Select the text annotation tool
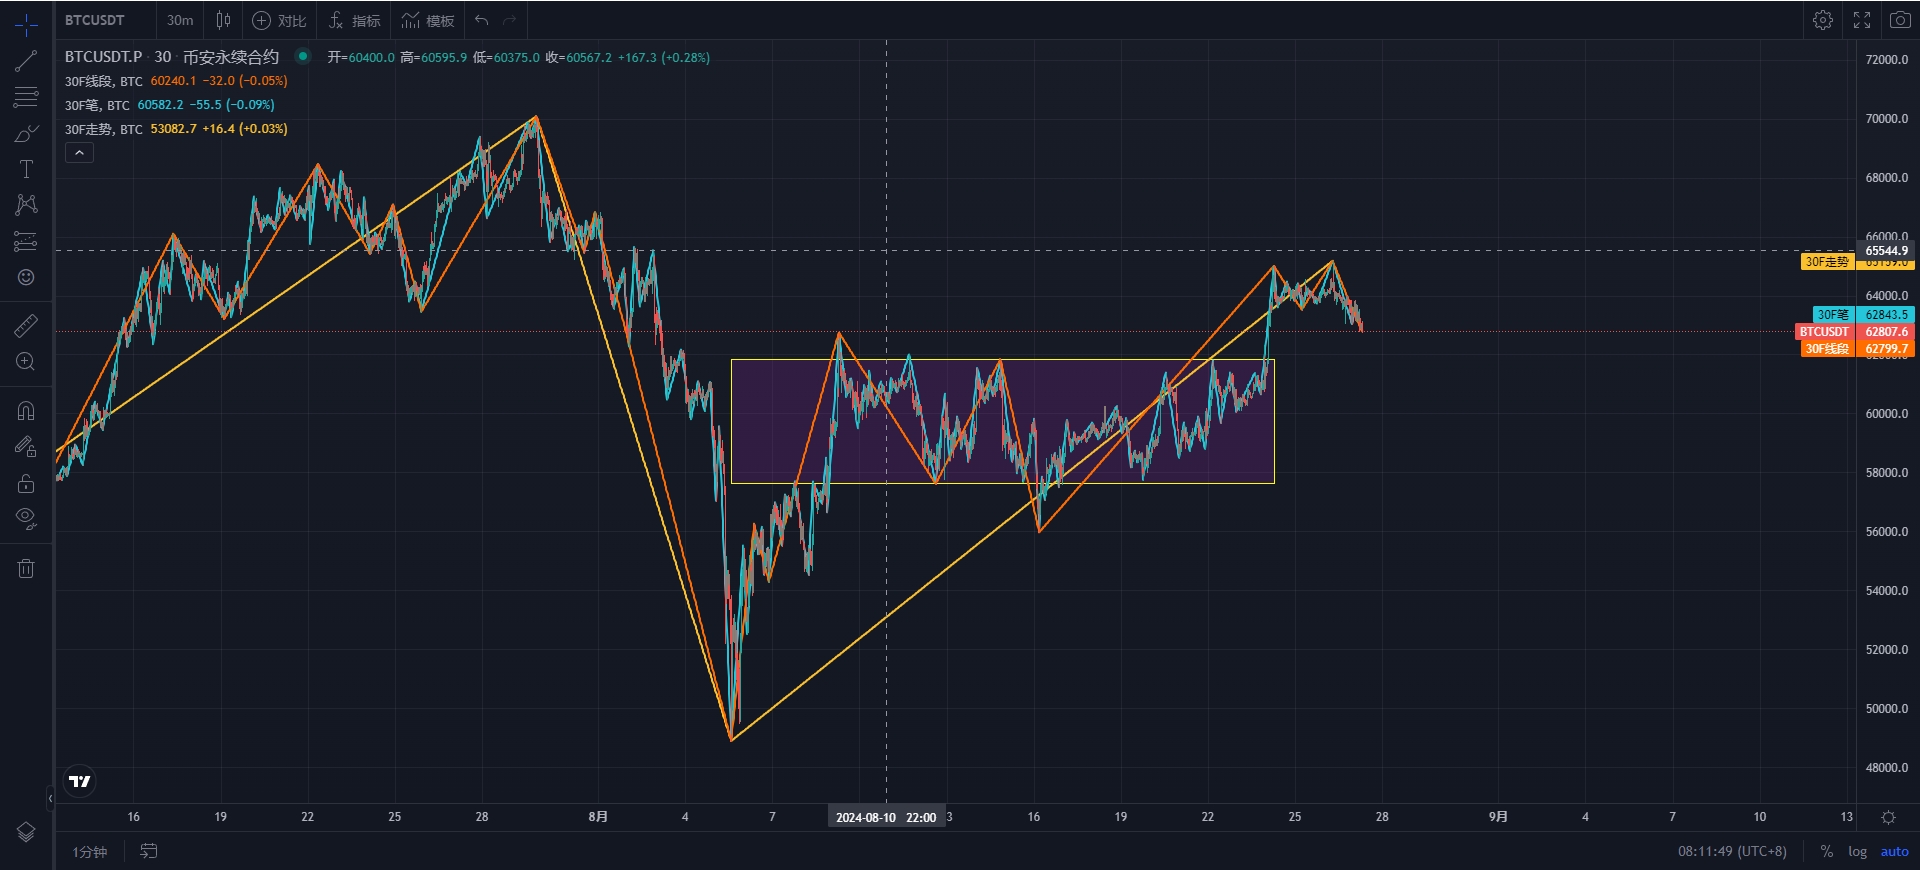 click(26, 169)
